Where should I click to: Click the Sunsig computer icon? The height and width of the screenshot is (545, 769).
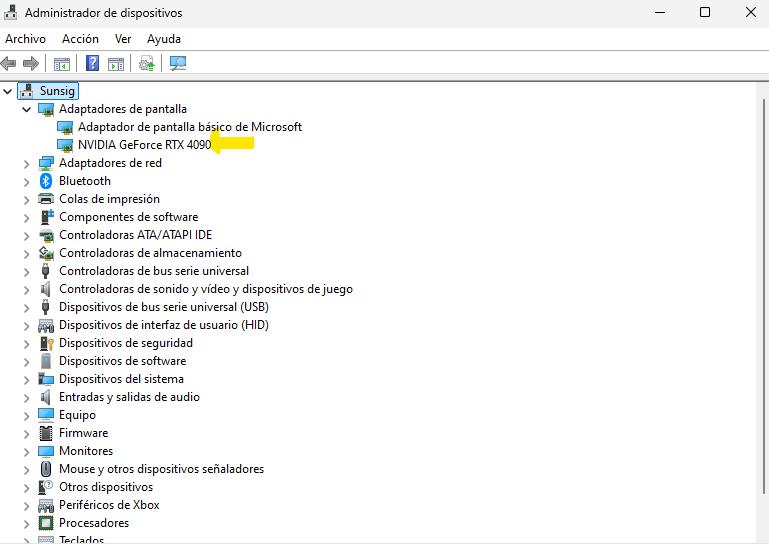[27, 91]
